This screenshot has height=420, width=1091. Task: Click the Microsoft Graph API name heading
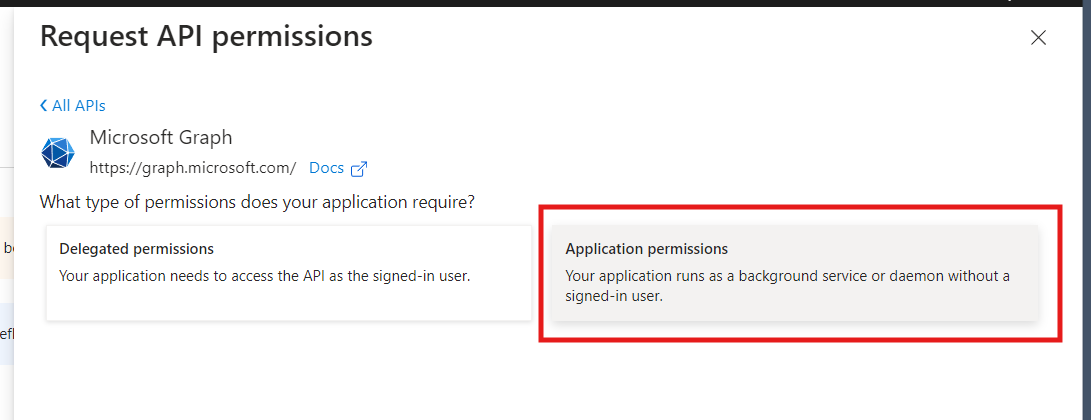[x=161, y=138]
